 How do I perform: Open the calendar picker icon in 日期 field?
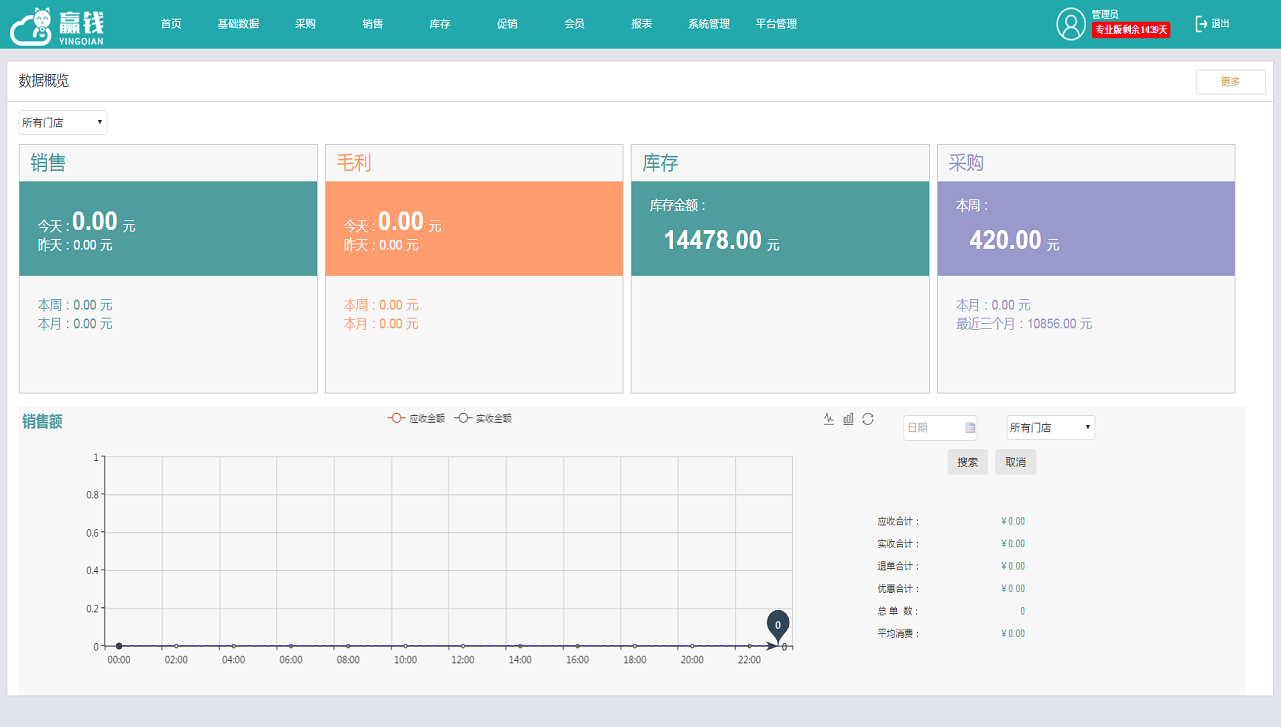(970, 428)
